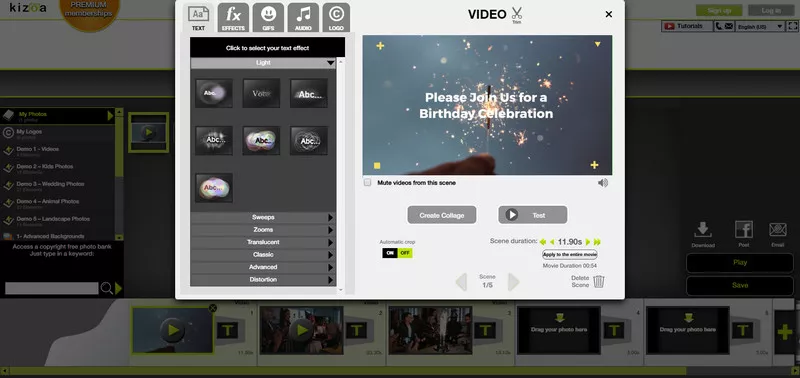Image resolution: width=800 pixels, height=378 pixels.
Task: Choose the colorful pastel glow text effect in row two
Action: coord(261,140)
